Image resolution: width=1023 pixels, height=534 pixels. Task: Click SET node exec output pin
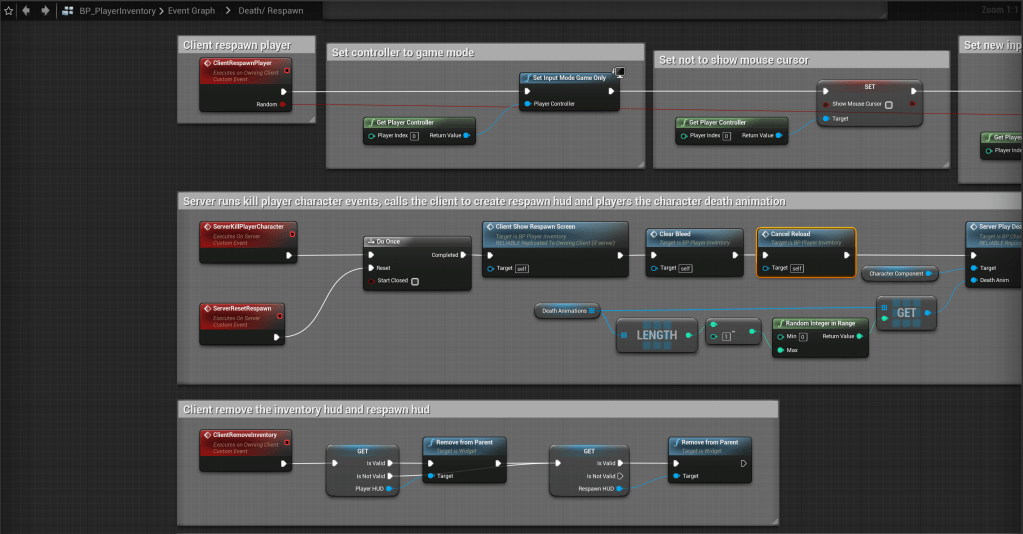coord(914,91)
